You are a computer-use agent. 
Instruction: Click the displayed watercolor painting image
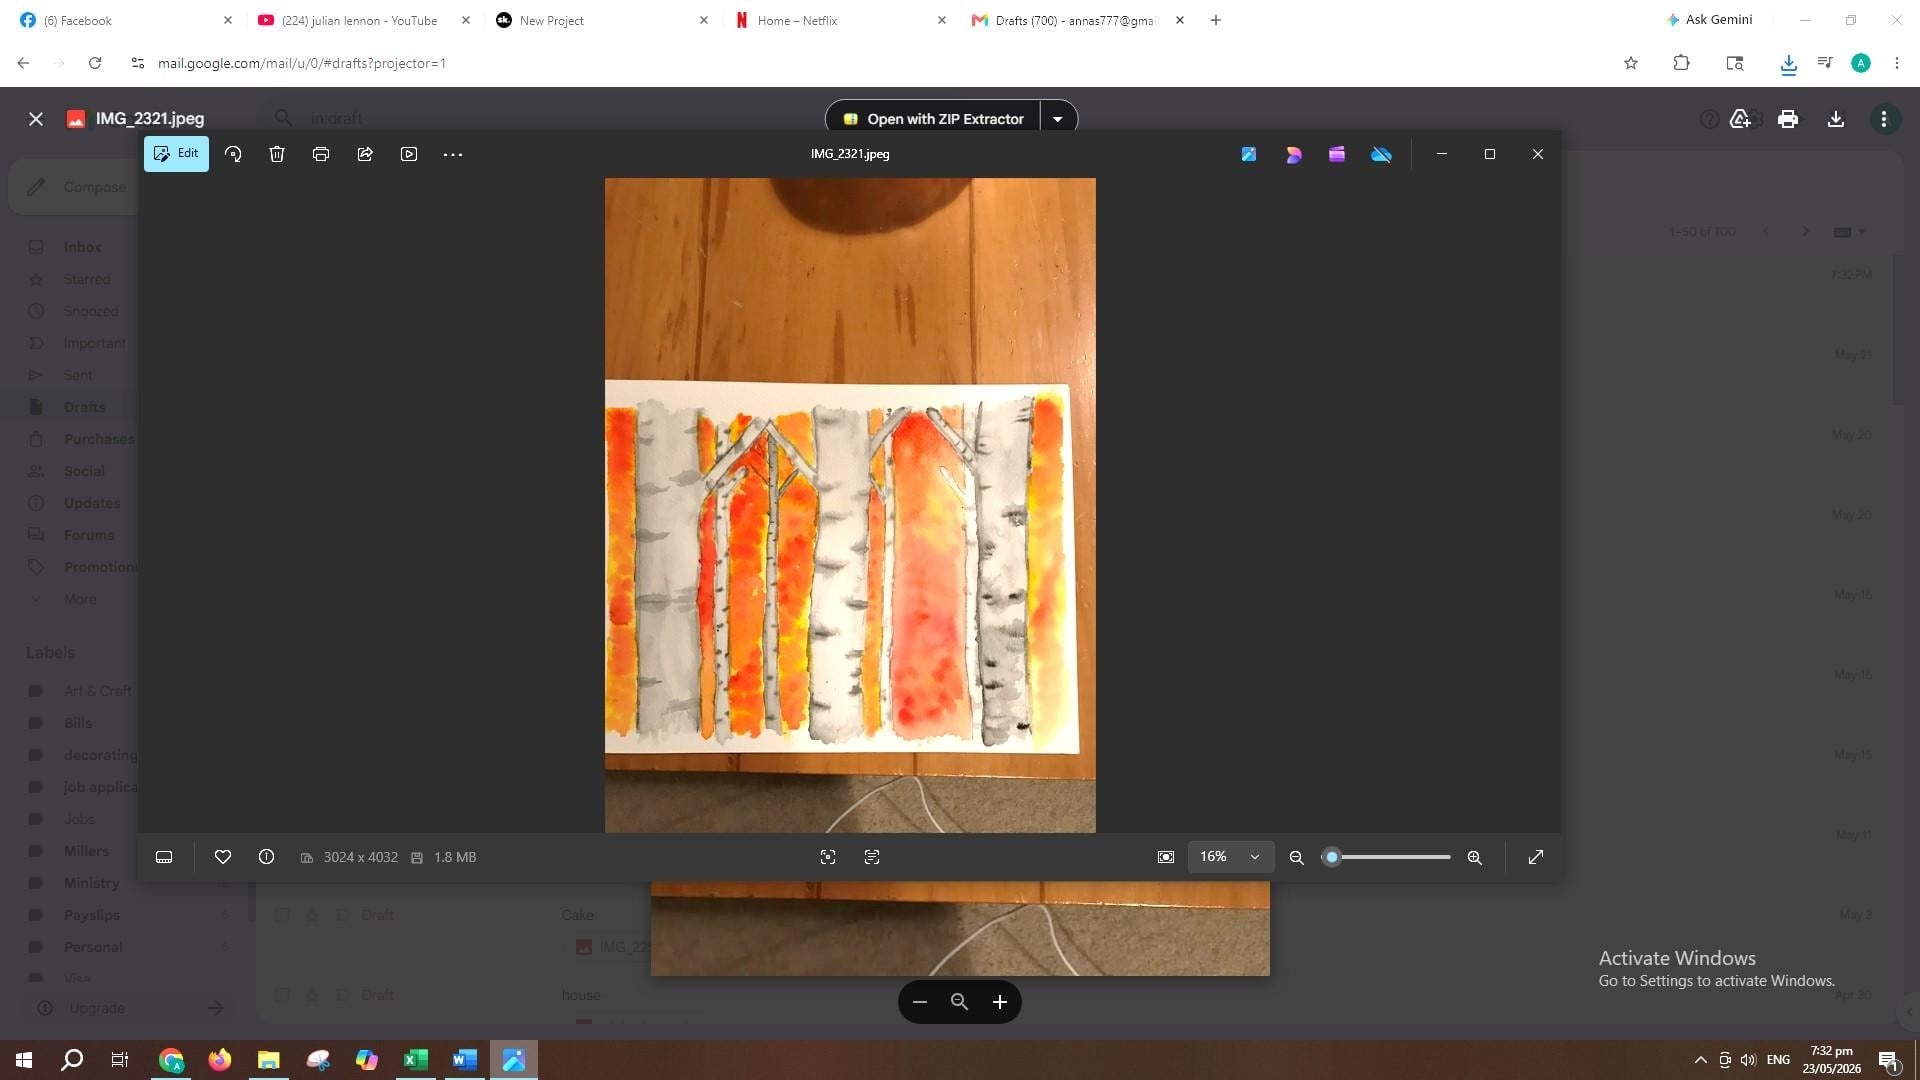850,505
